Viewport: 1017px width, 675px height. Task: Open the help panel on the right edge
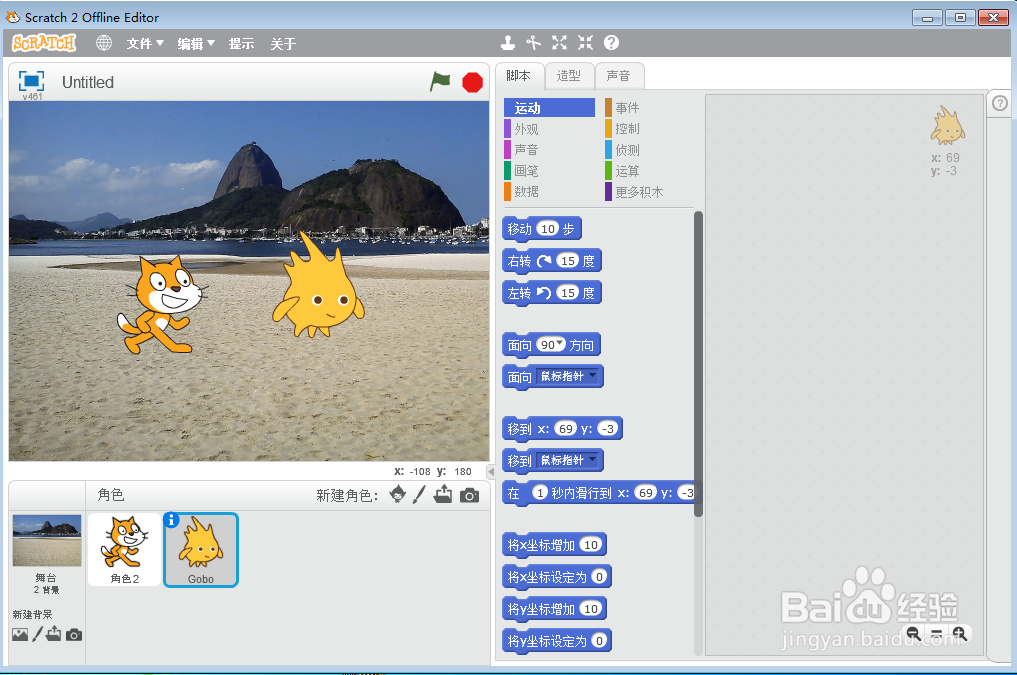coord(1000,103)
